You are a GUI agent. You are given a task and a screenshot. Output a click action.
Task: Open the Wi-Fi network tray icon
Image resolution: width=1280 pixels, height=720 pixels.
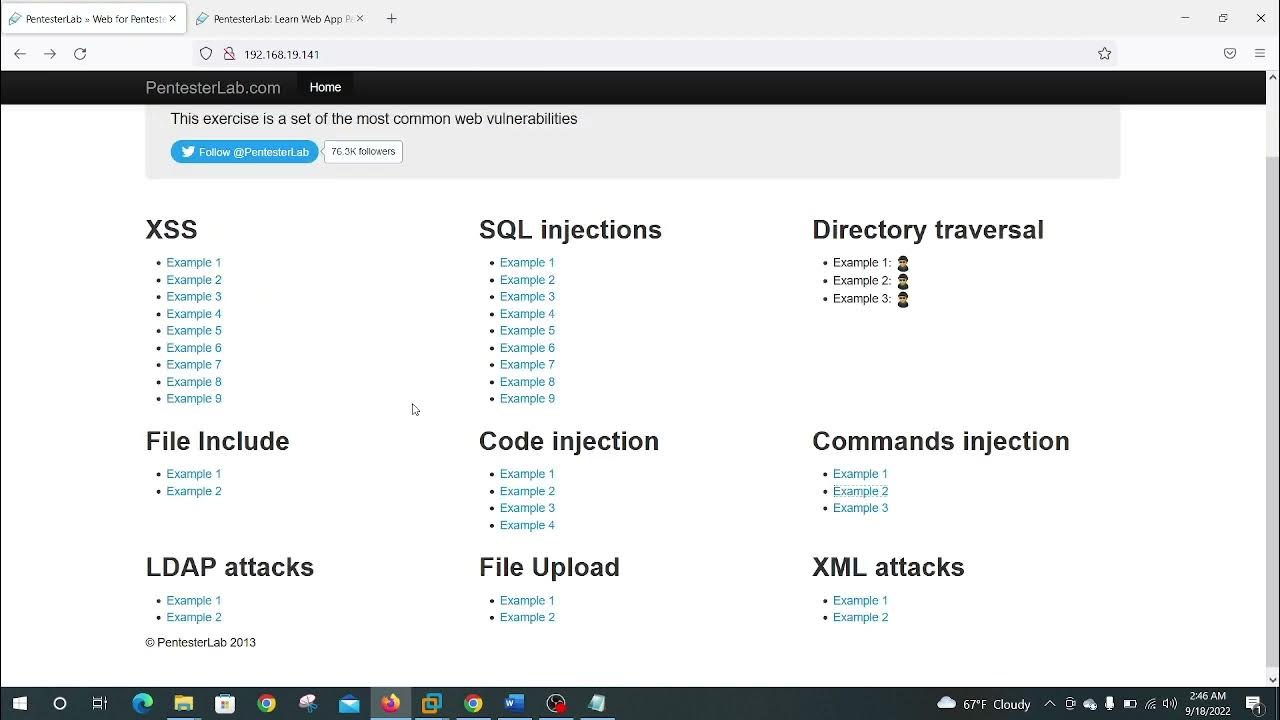[1150, 703]
